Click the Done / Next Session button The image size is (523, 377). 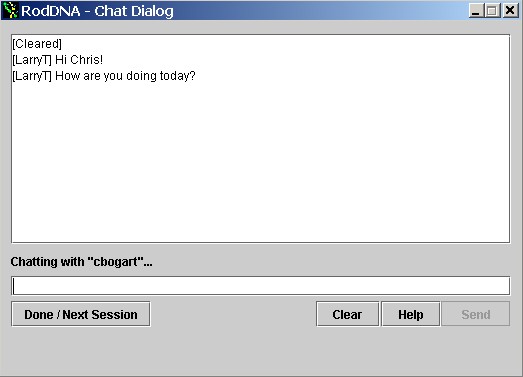pos(81,314)
